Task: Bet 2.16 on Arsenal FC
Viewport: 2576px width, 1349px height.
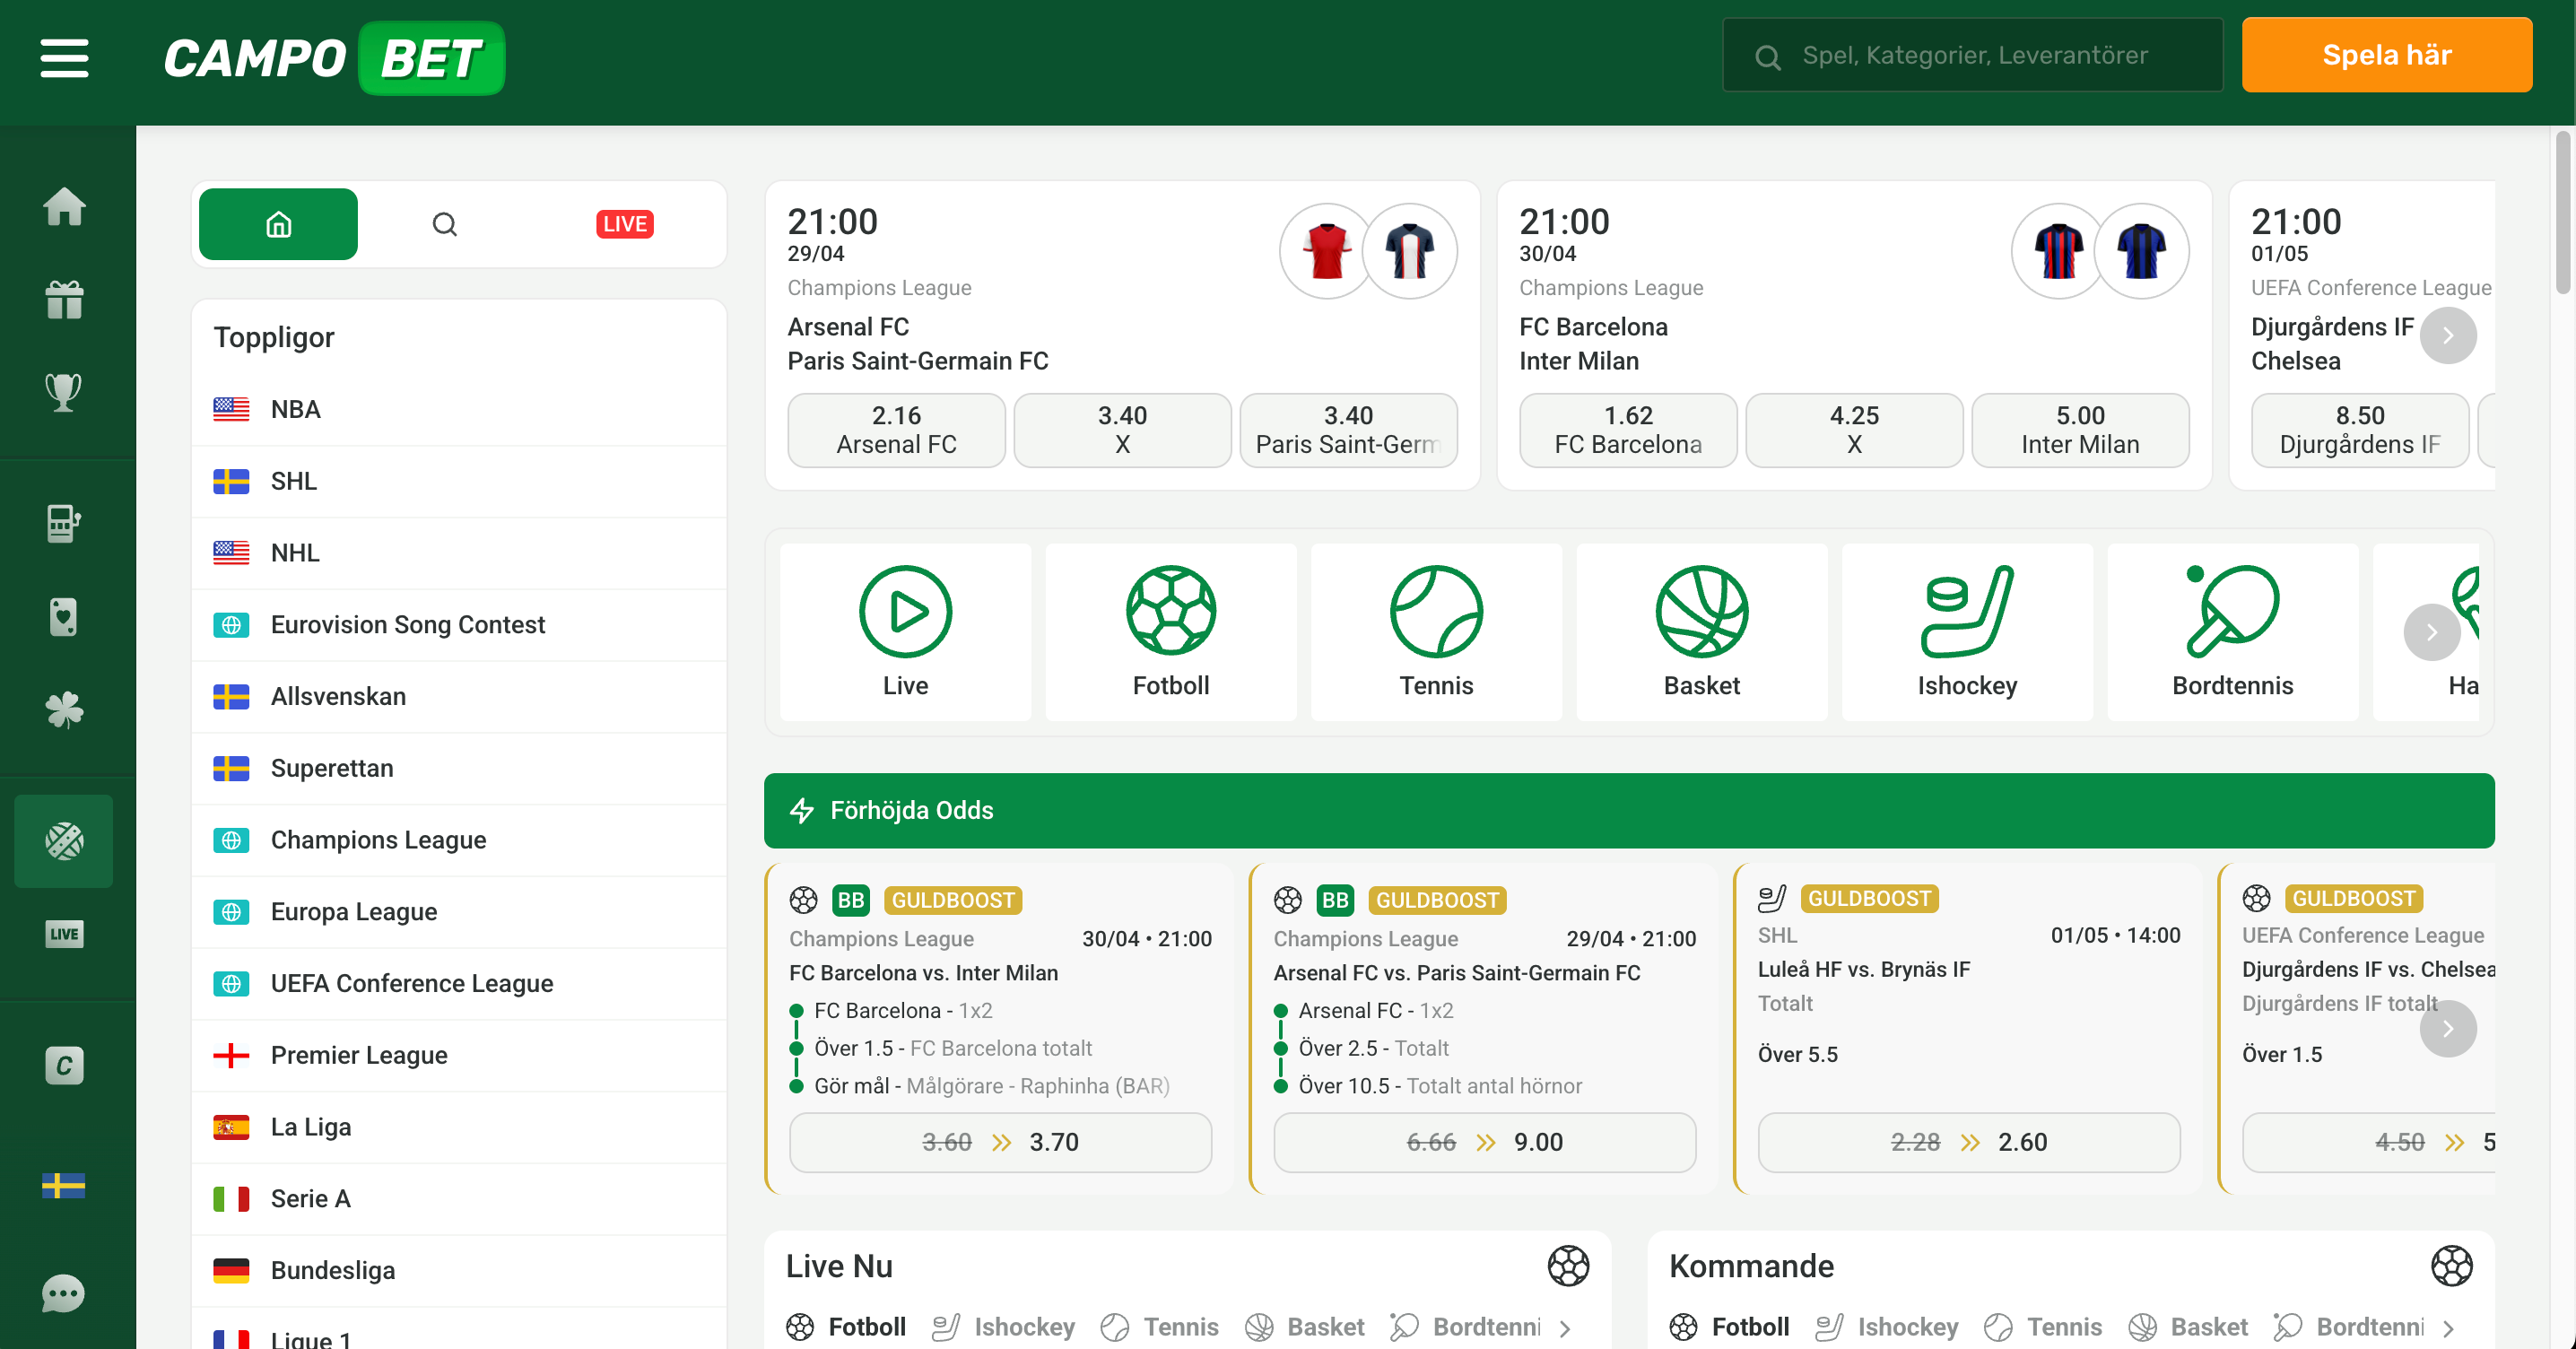Action: pyautogui.click(x=896, y=430)
